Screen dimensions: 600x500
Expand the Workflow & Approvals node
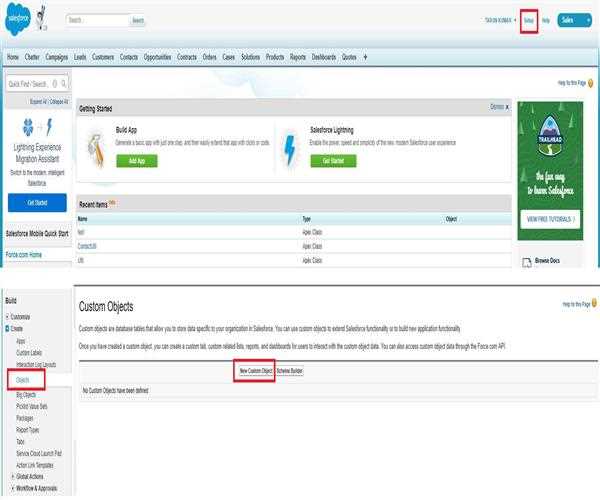pos(13,489)
